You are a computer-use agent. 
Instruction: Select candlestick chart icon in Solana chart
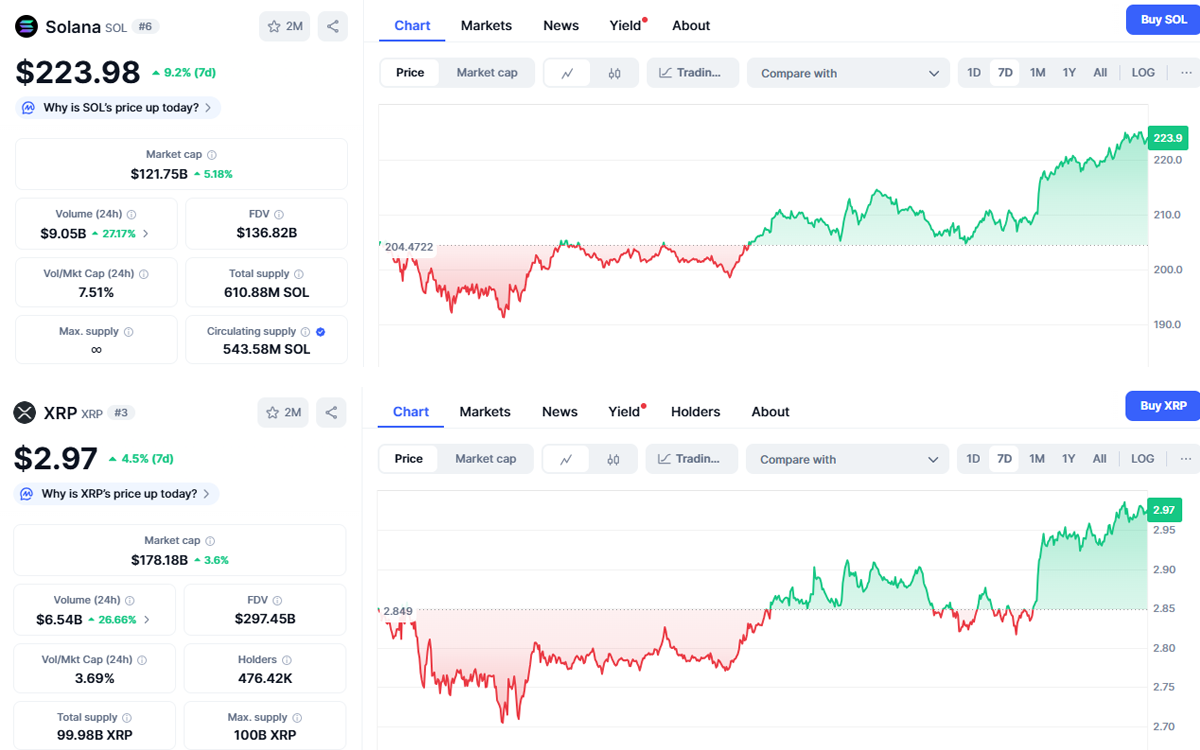tap(615, 73)
